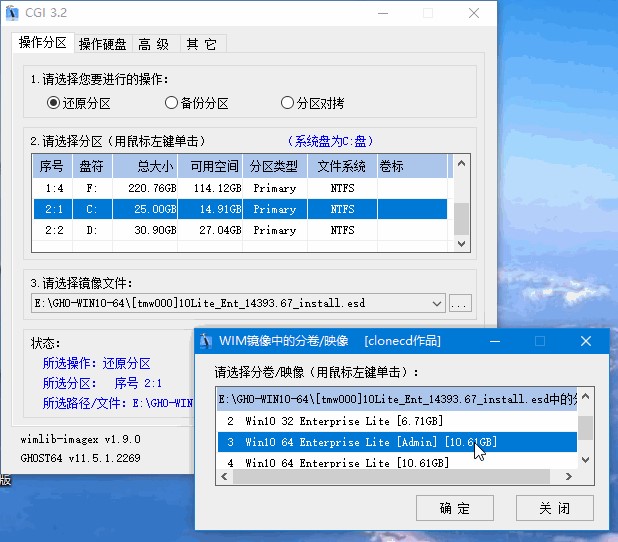Screen dimensions: 618x542
Task: Click the 确 定 button in WIM dialog
Action: (x=454, y=508)
